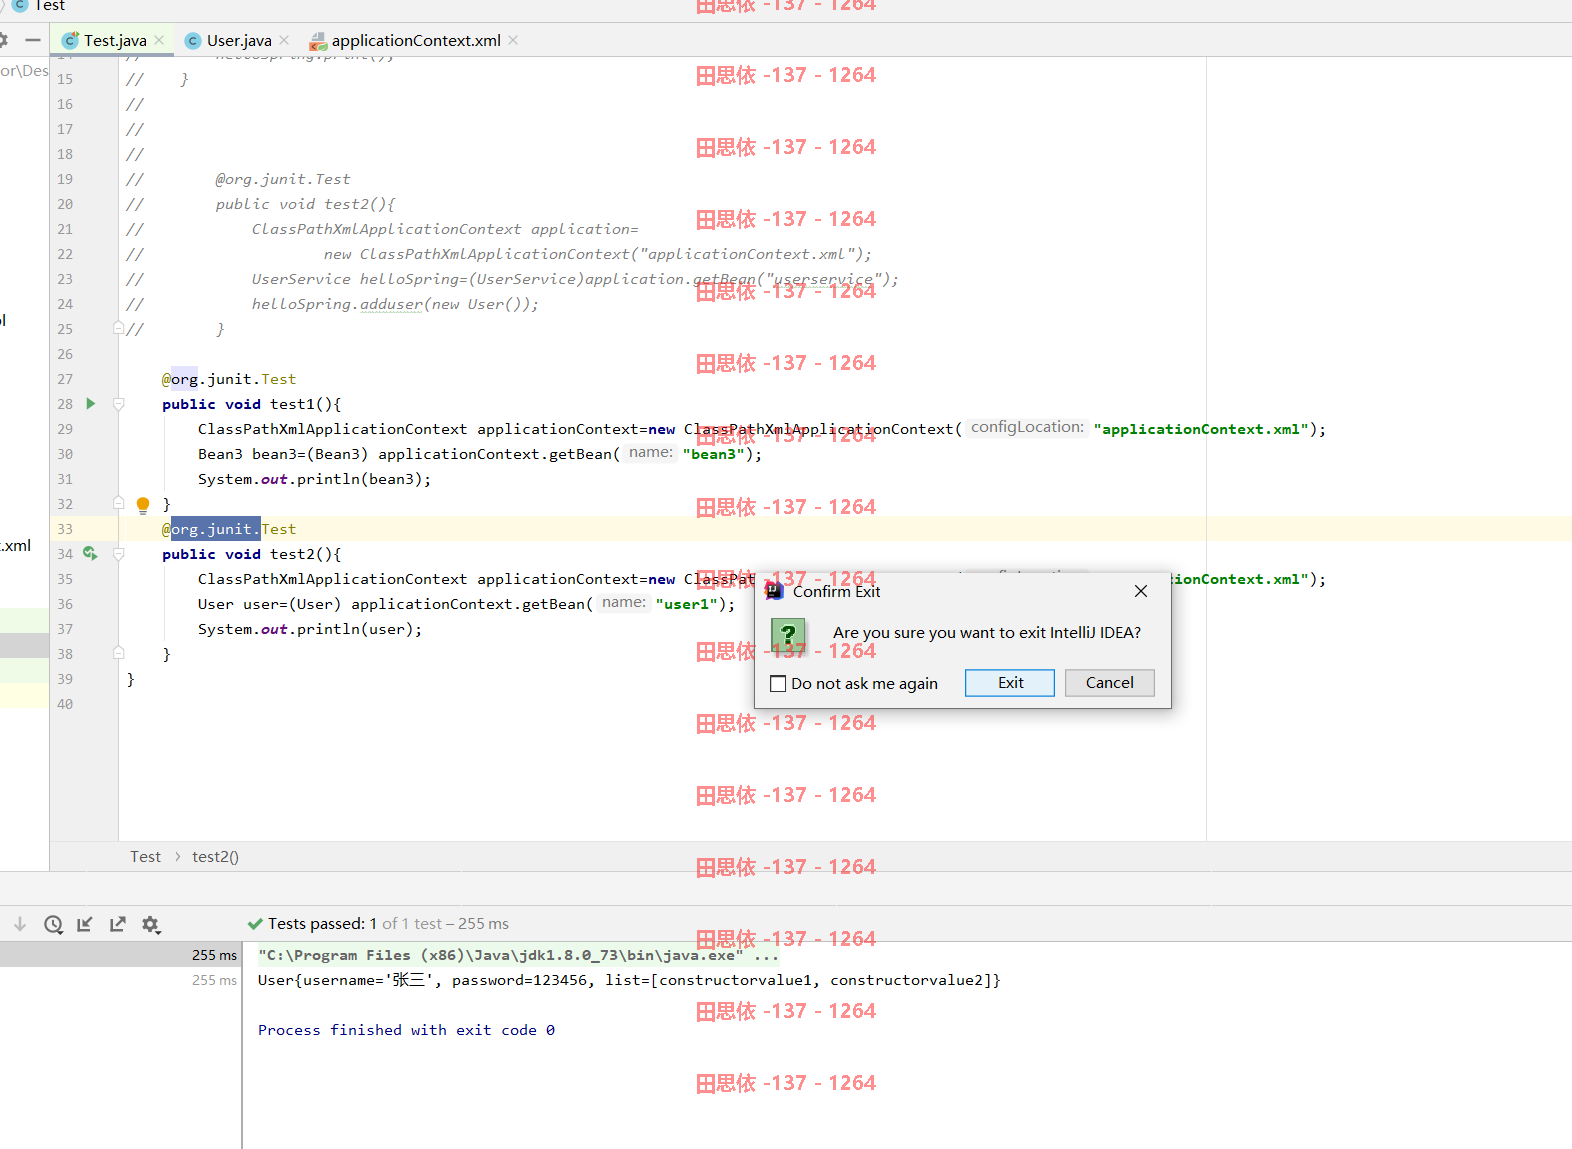Close the Test.java tab
This screenshot has height=1149, width=1572.
coord(159,40)
